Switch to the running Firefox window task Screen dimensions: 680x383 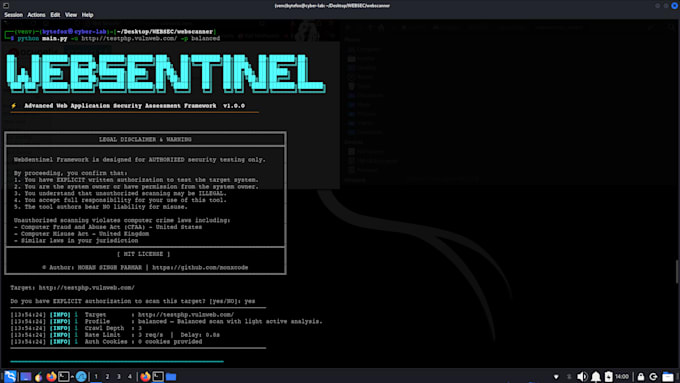145,376
